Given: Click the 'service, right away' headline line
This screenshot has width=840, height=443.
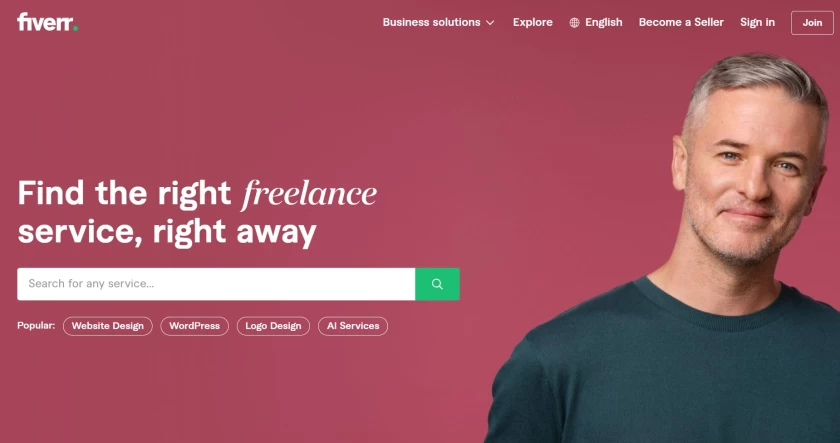Looking at the screenshot, I should point(167,232).
